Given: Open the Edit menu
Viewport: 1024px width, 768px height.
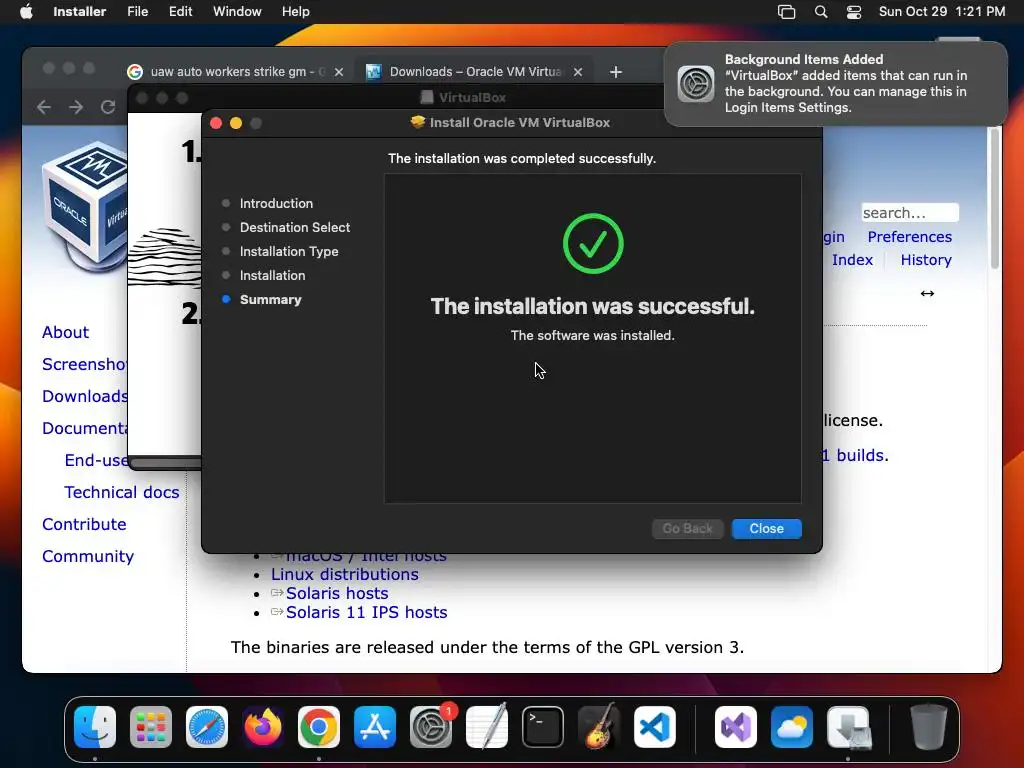Looking at the screenshot, I should [x=180, y=12].
